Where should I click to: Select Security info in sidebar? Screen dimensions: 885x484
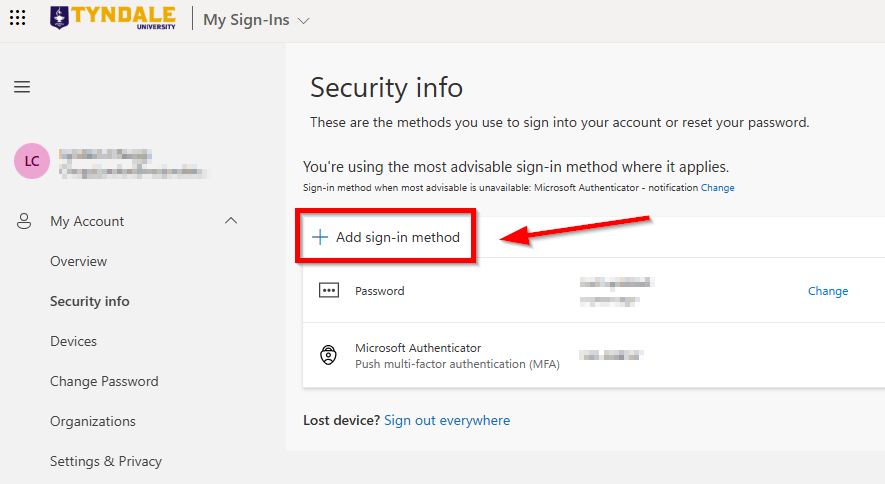coord(89,301)
